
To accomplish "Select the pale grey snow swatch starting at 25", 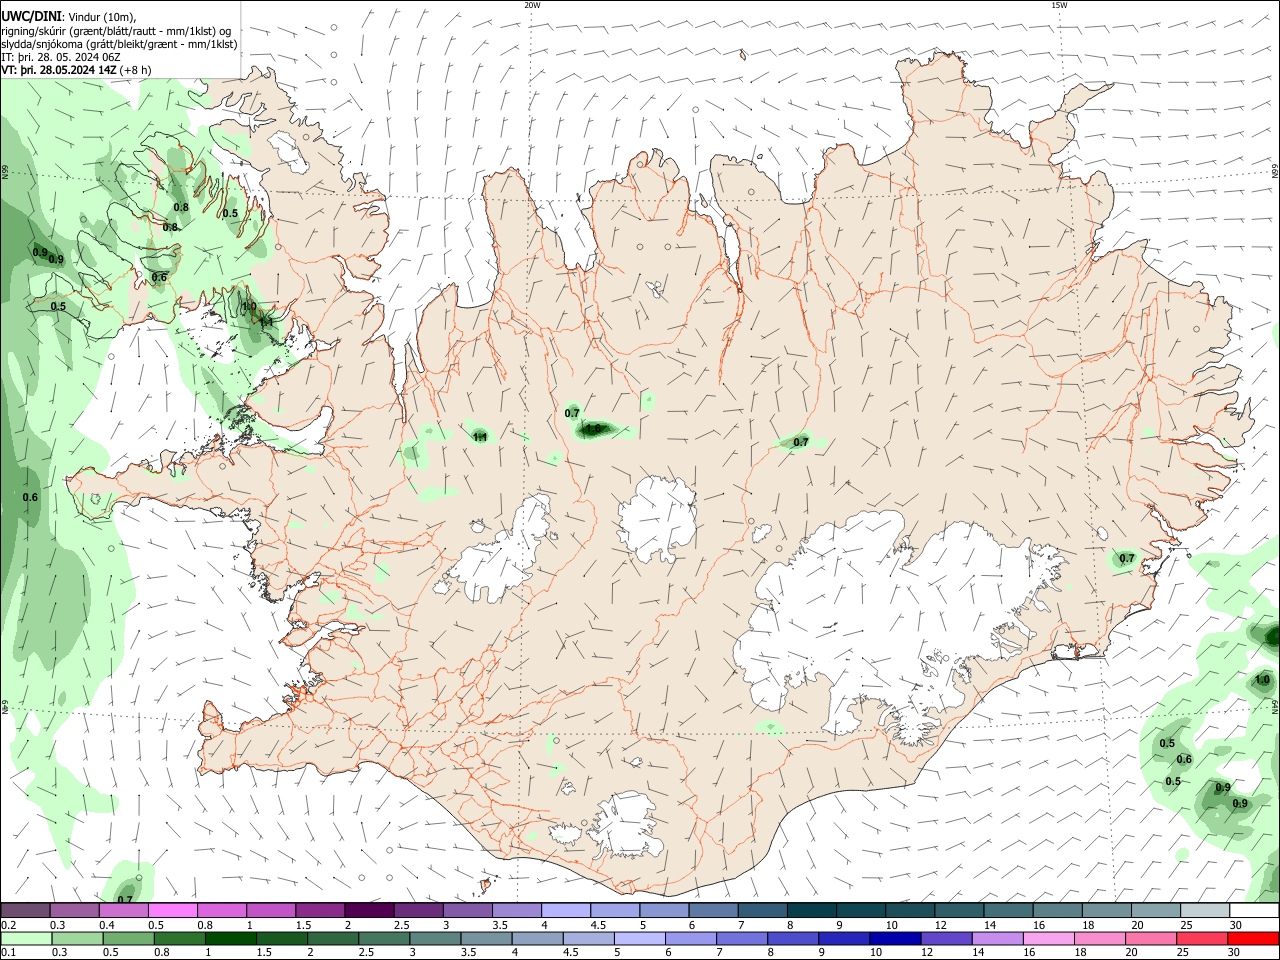I will click(x=1205, y=911).
